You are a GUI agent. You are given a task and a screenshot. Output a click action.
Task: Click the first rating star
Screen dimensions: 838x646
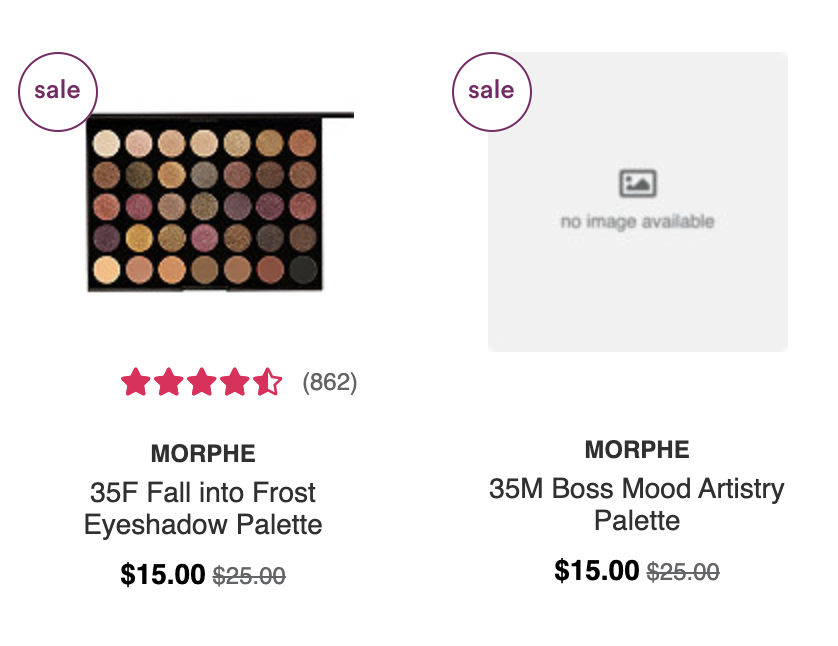(136, 382)
